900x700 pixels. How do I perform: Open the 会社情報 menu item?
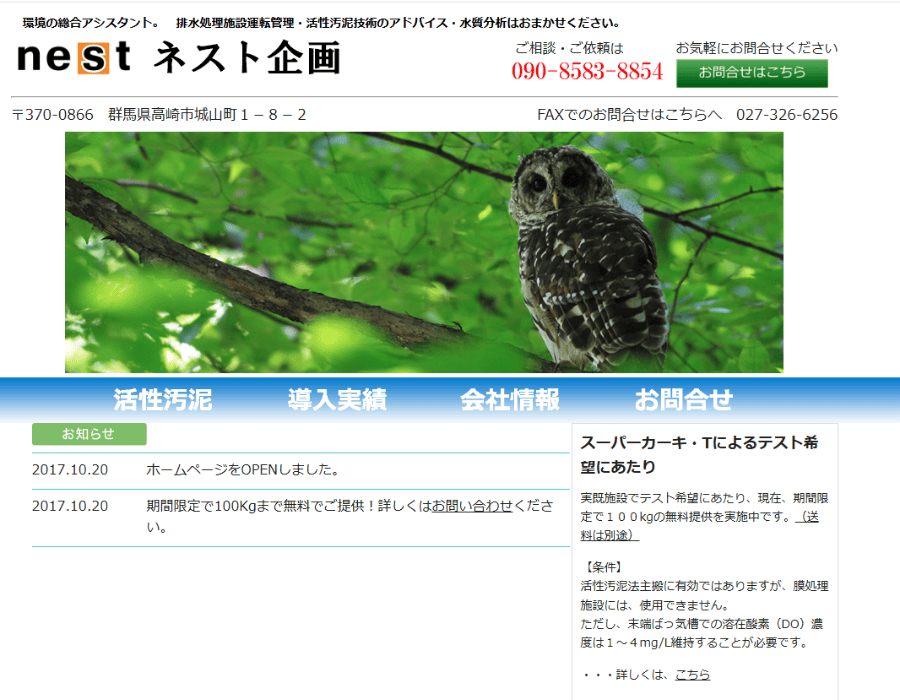[x=510, y=400]
